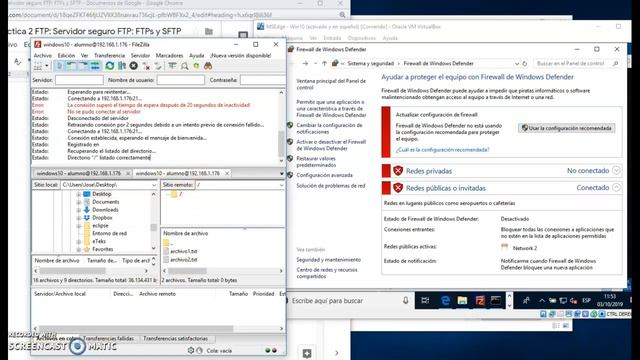
Task: Toggle transfer queue processing icon in FileZilla
Action: coord(122,66)
